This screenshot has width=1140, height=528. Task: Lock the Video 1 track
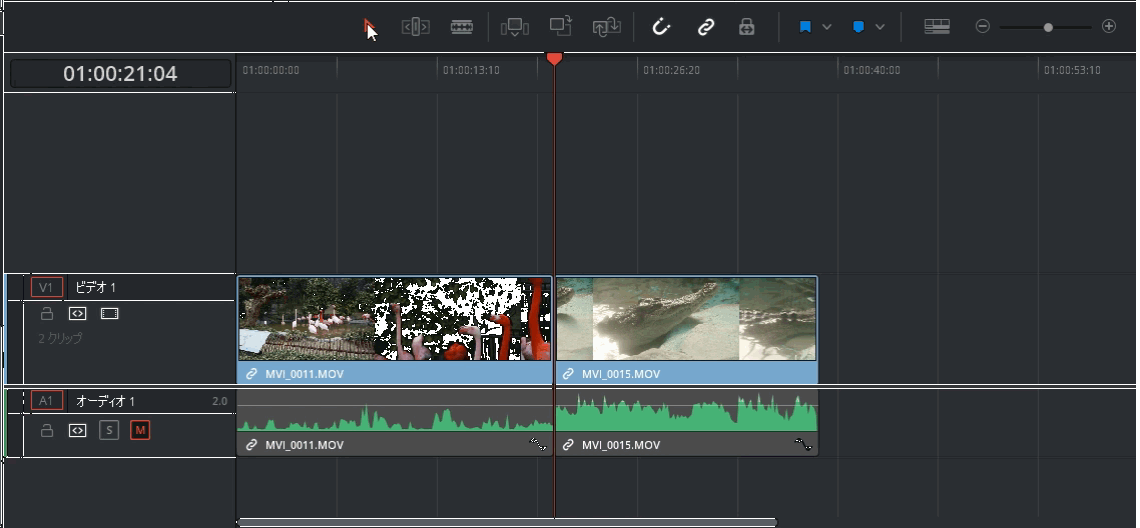47,313
